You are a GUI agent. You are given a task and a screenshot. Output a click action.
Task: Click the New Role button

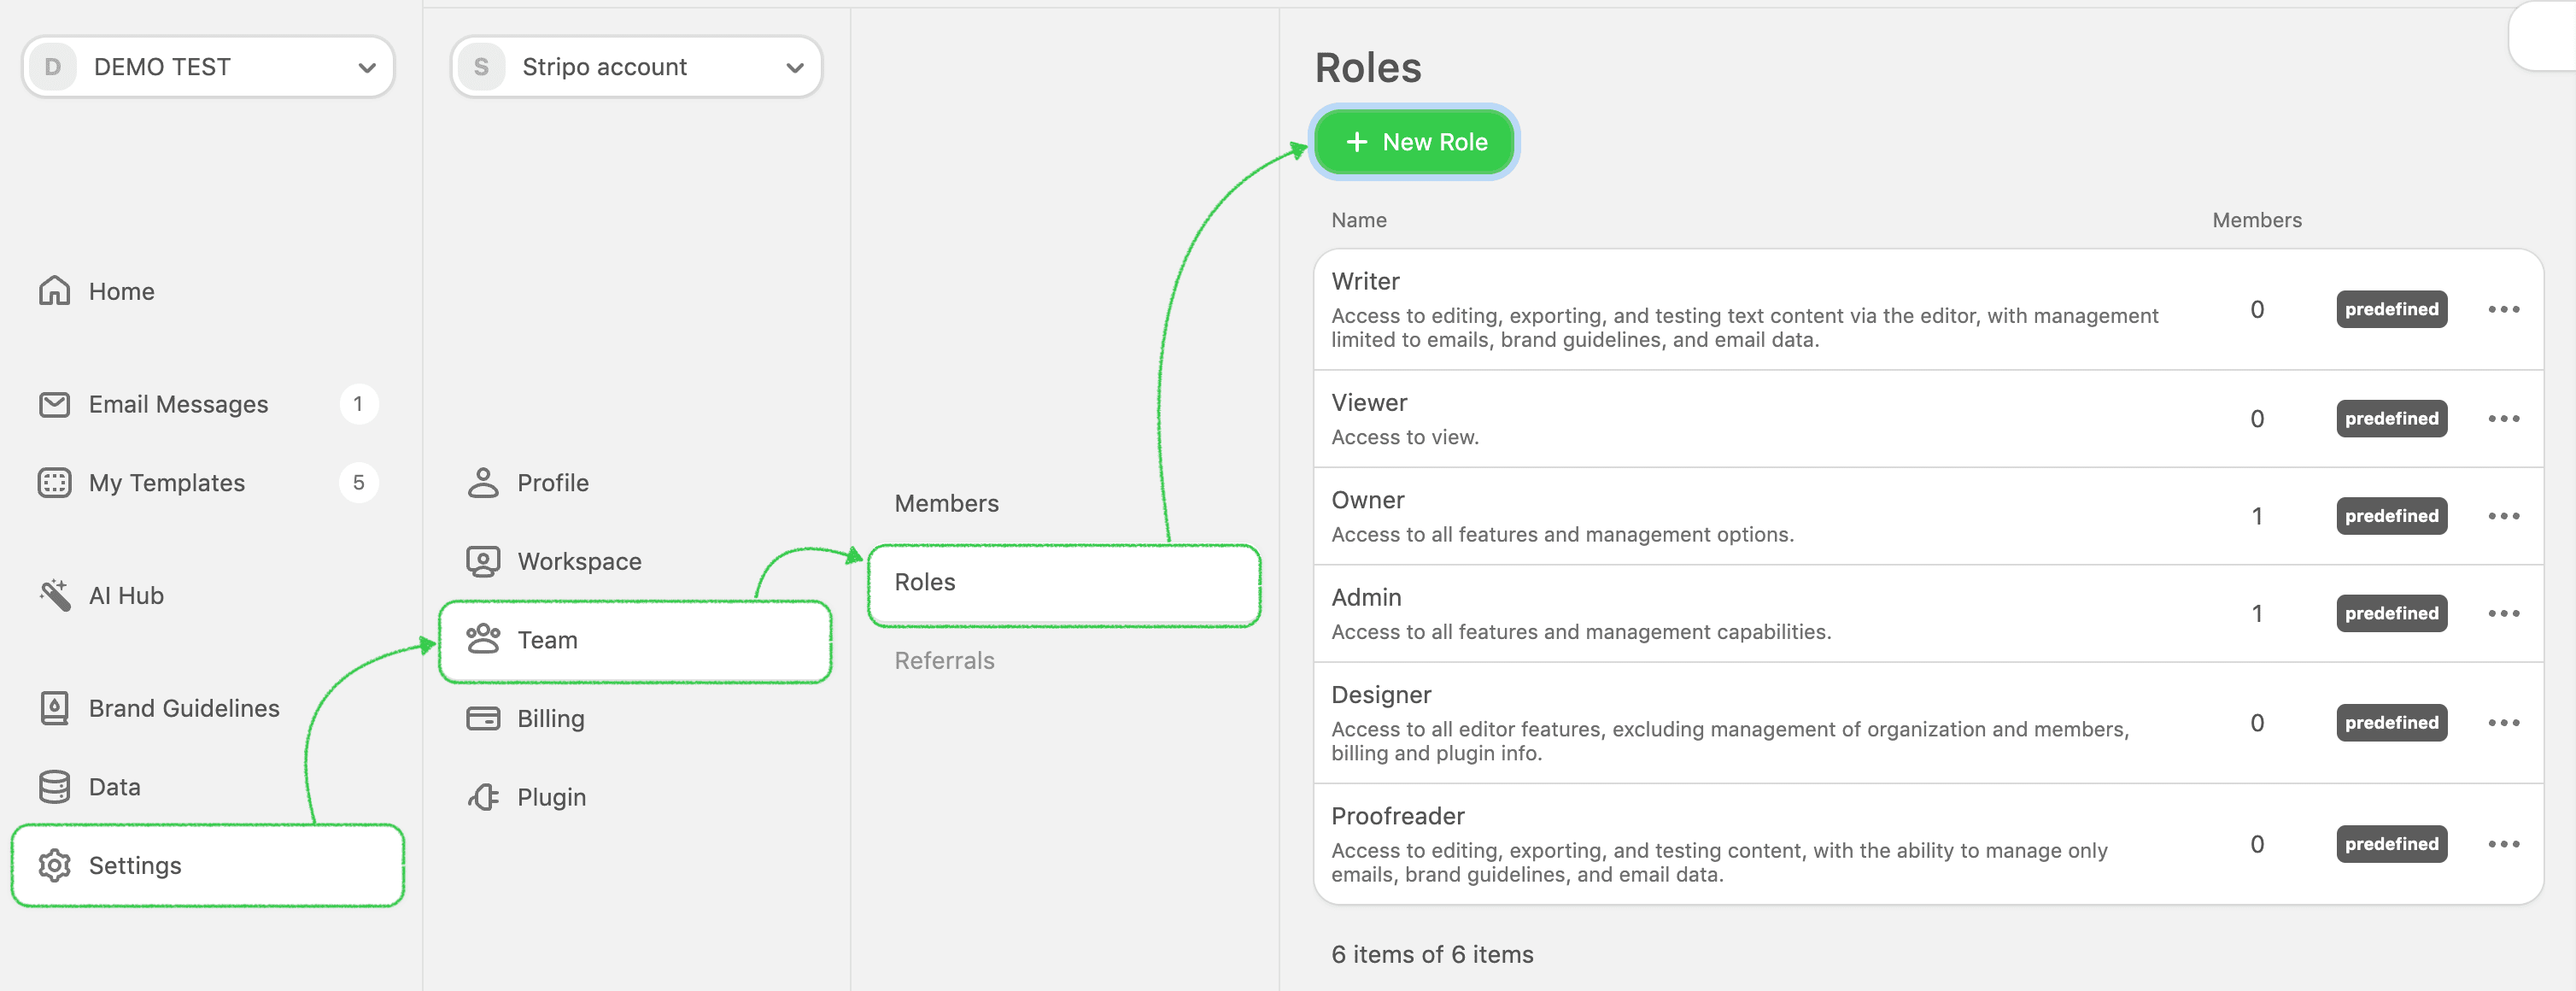tap(1414, 142)
